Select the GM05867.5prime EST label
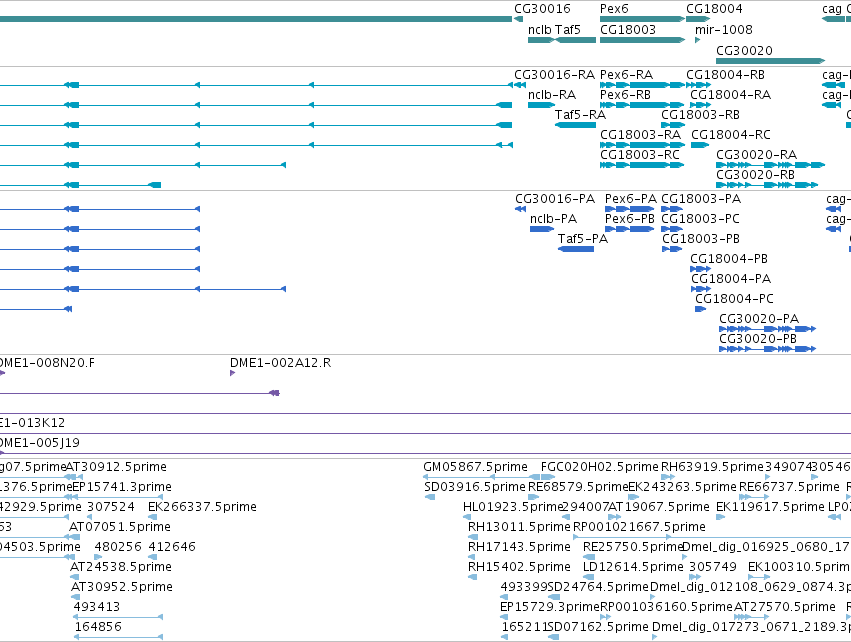The width and height of the screenshot is (851, 642). (475, 467)
